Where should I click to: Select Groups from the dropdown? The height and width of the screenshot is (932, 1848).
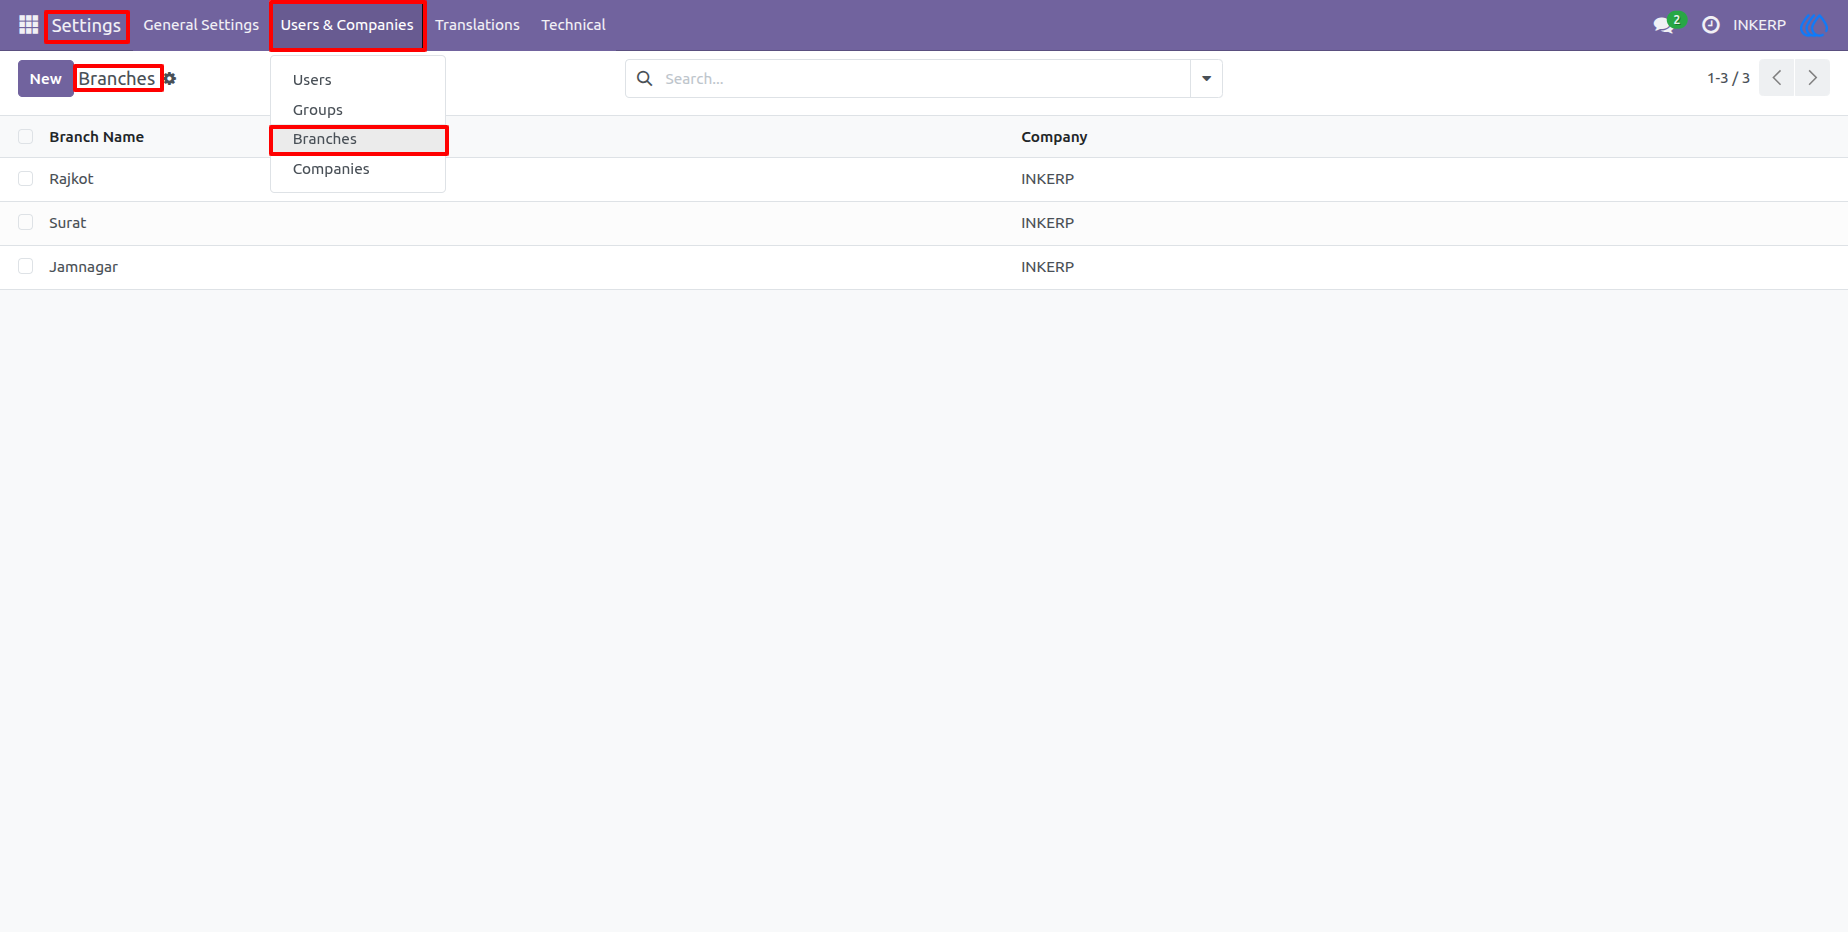pos(358,110)
